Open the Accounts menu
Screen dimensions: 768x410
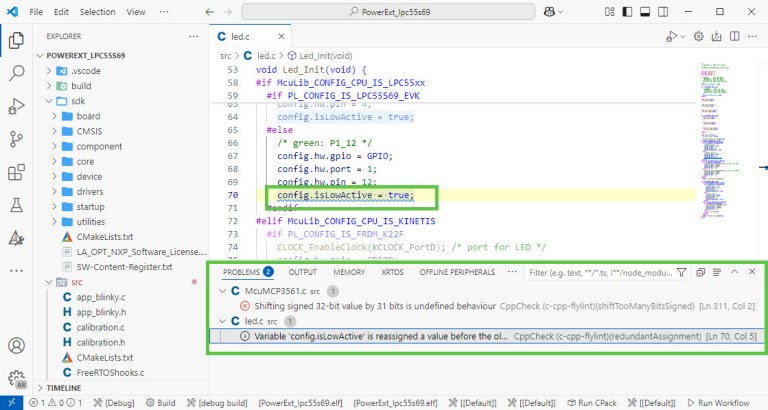coord(16,345)
